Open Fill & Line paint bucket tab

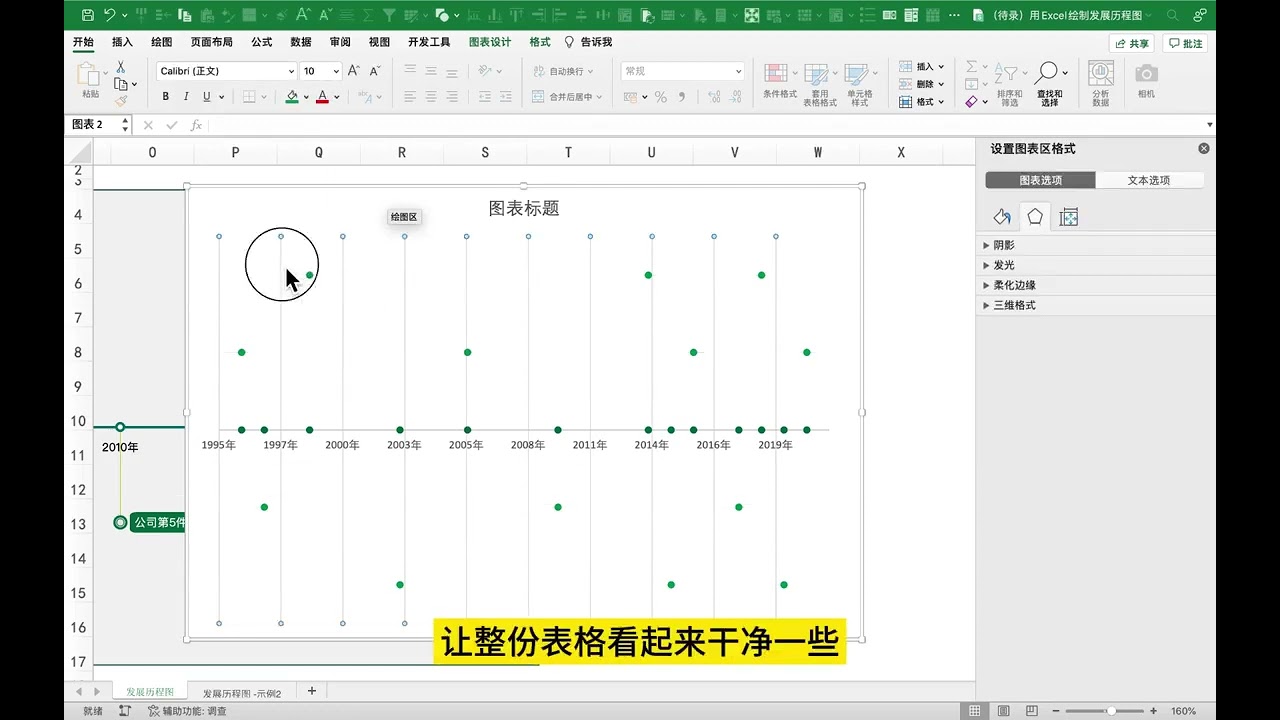pyautogui.click(x=1002, y=217)
